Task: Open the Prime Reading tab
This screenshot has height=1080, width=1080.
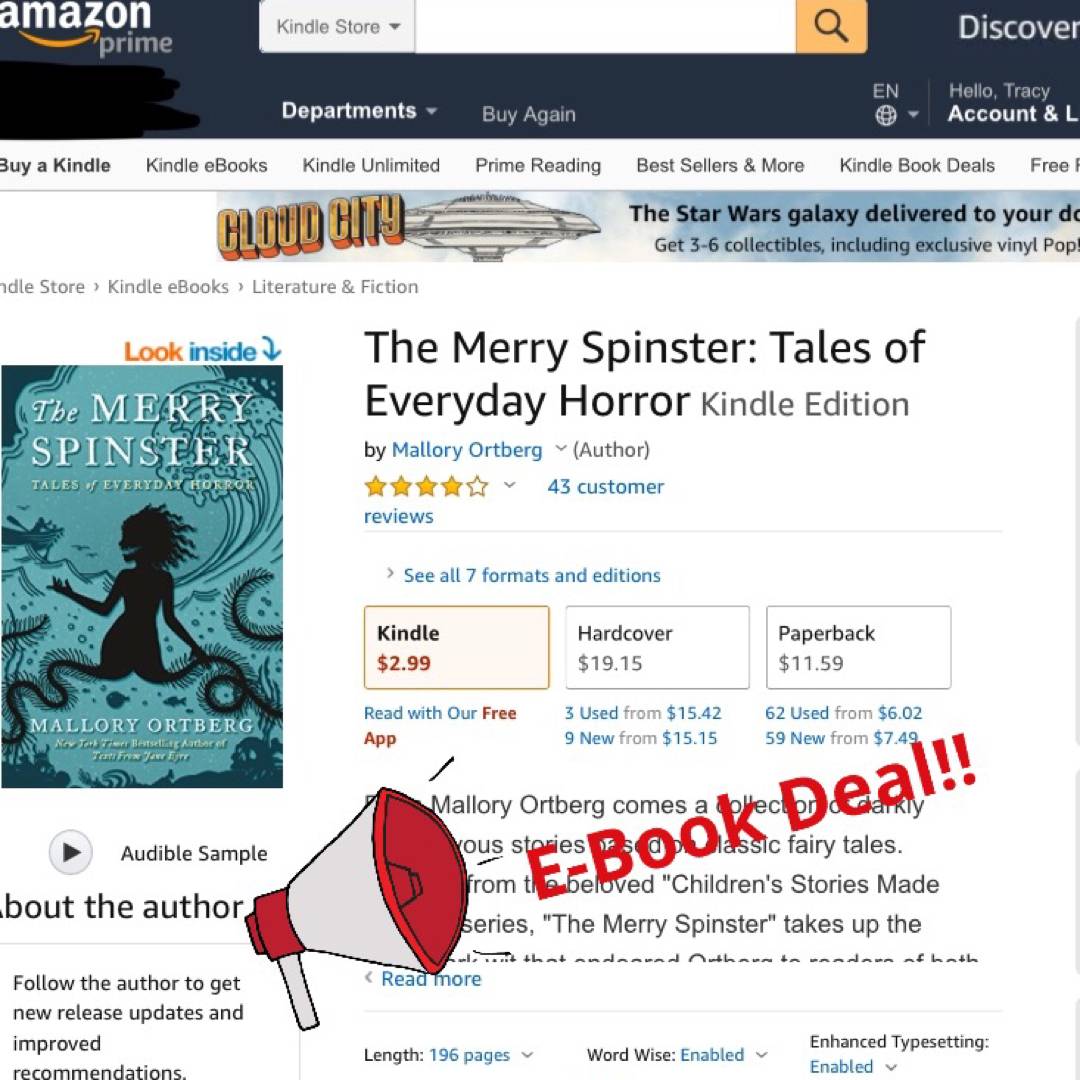Action: [538, 165]
